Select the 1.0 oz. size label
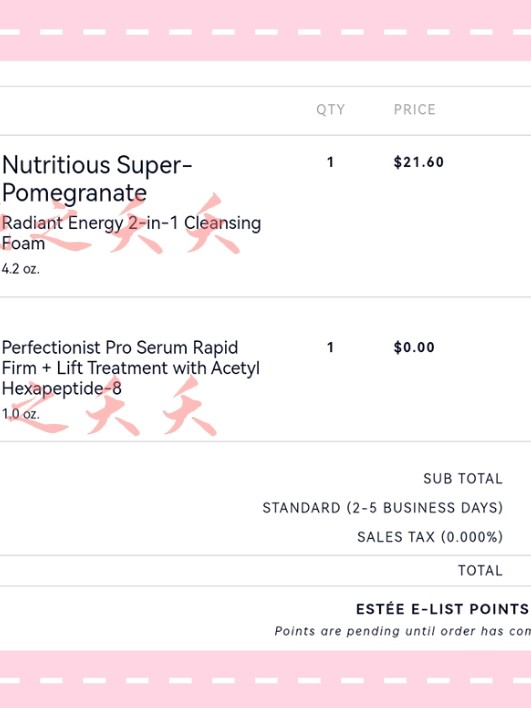Image resolution: width=531 pixels, height=708 pixels. (21, 414)
